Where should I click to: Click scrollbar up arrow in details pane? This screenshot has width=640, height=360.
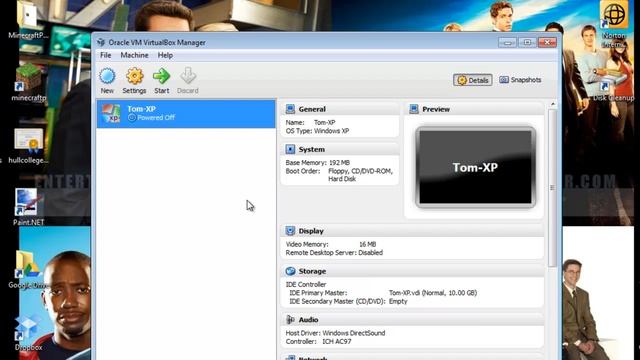553,104
